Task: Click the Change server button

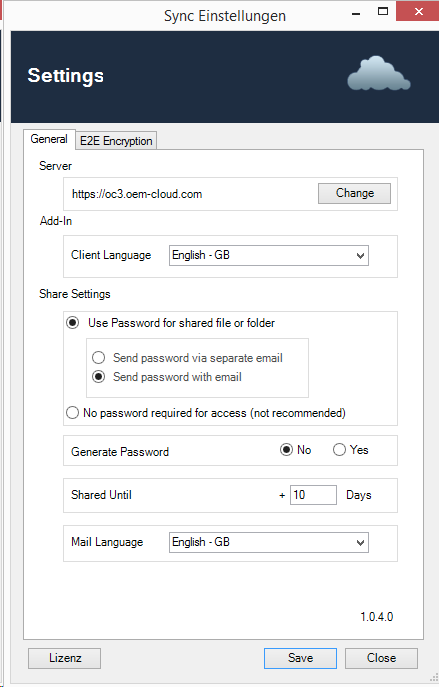Action: 354,193
